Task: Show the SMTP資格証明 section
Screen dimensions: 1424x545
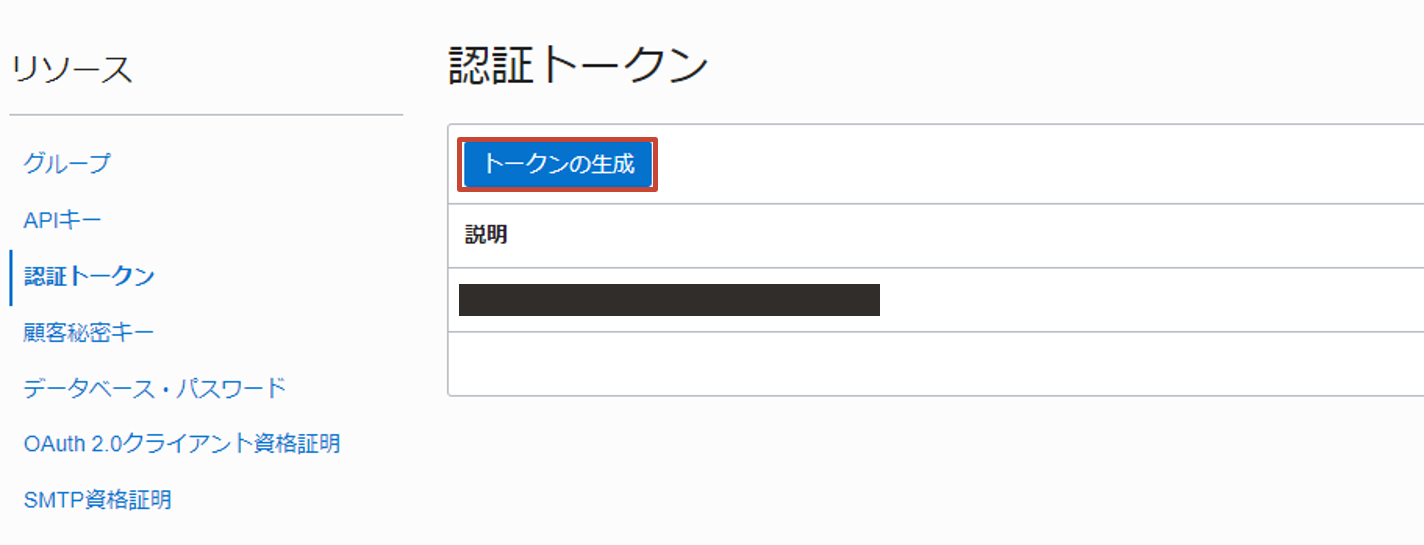Action: pos(98,499)
